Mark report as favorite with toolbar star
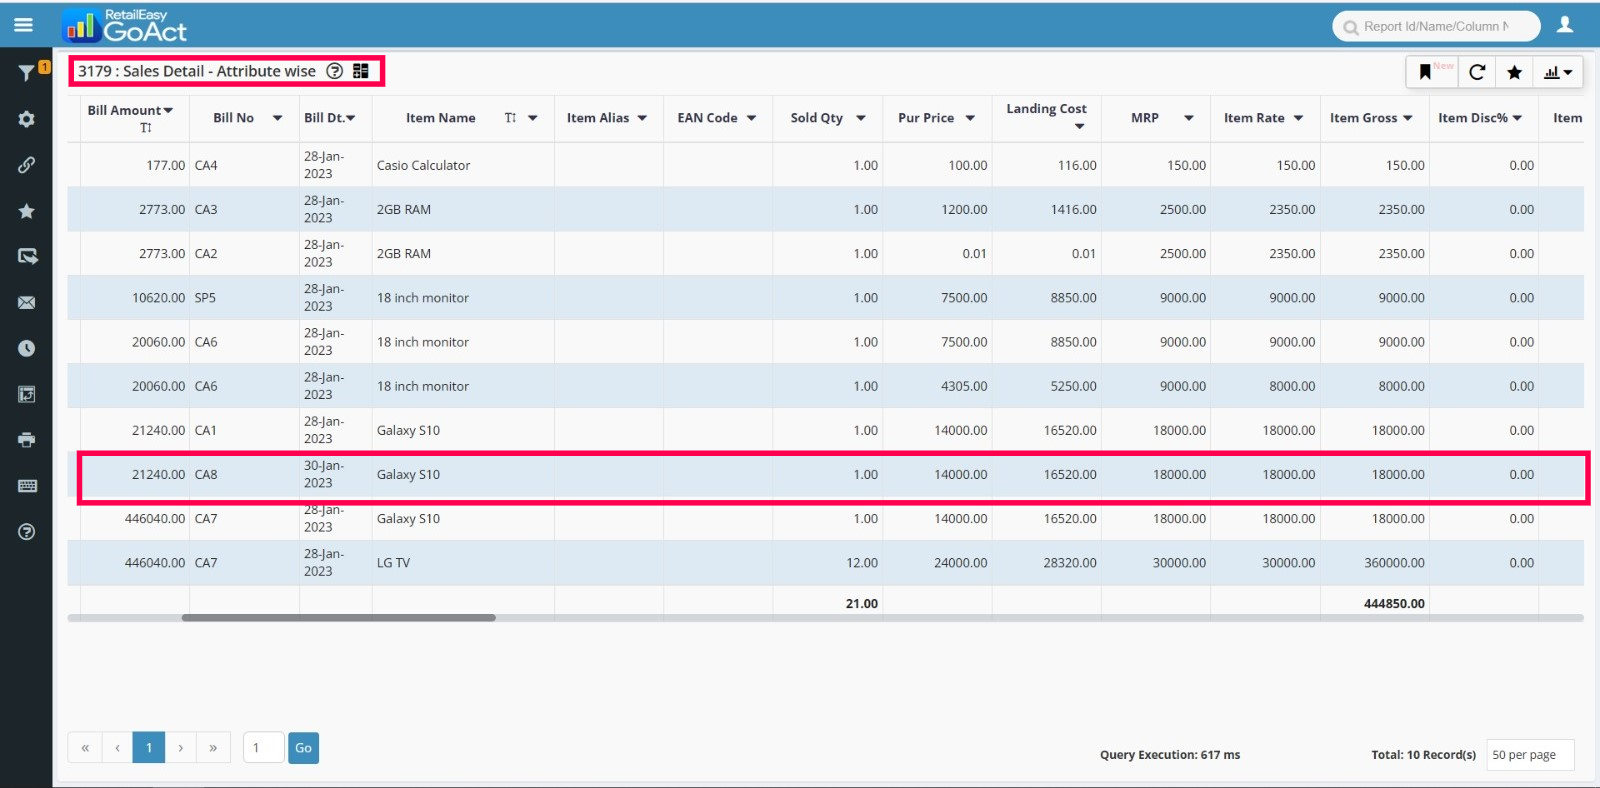The width and height of the screenshot is (1600, 788). pyautogui.click(x=1514, y=72)
